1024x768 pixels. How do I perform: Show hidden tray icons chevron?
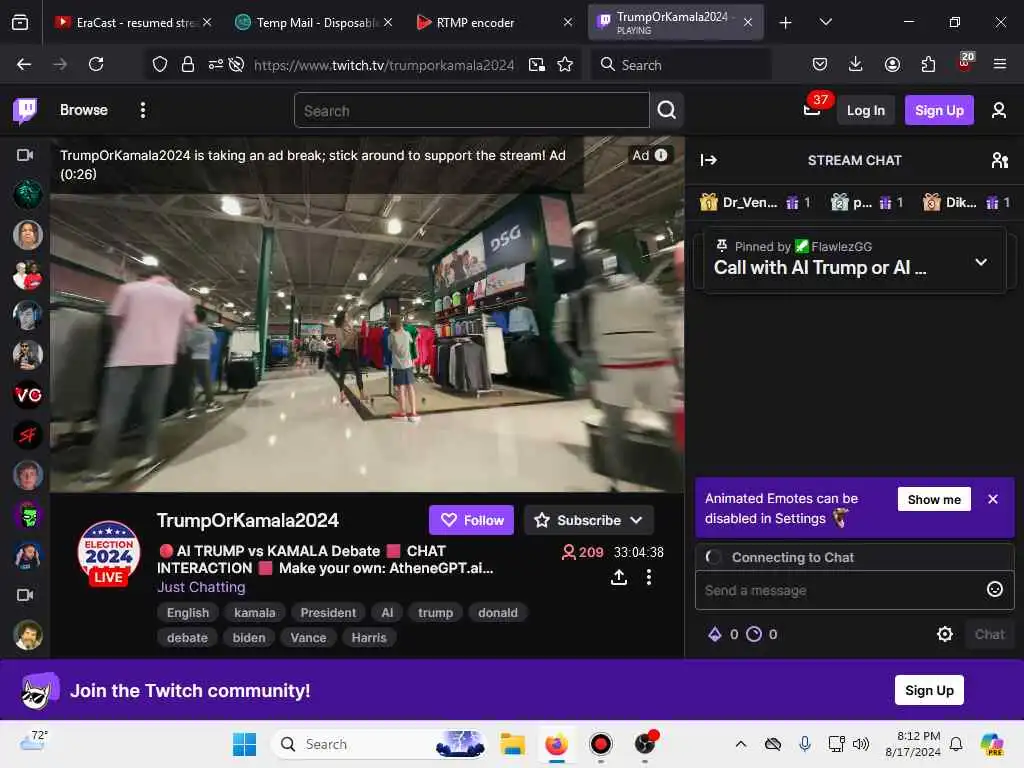(741, 744)
